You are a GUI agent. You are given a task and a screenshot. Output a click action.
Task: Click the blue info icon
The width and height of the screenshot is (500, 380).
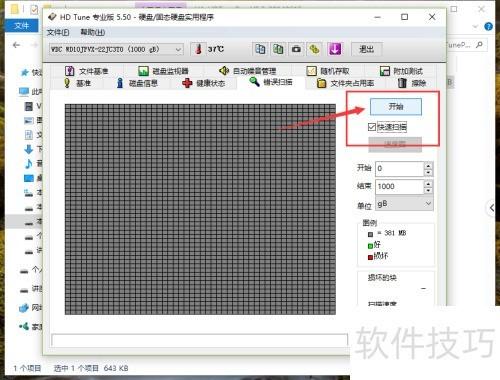point(120,83)
